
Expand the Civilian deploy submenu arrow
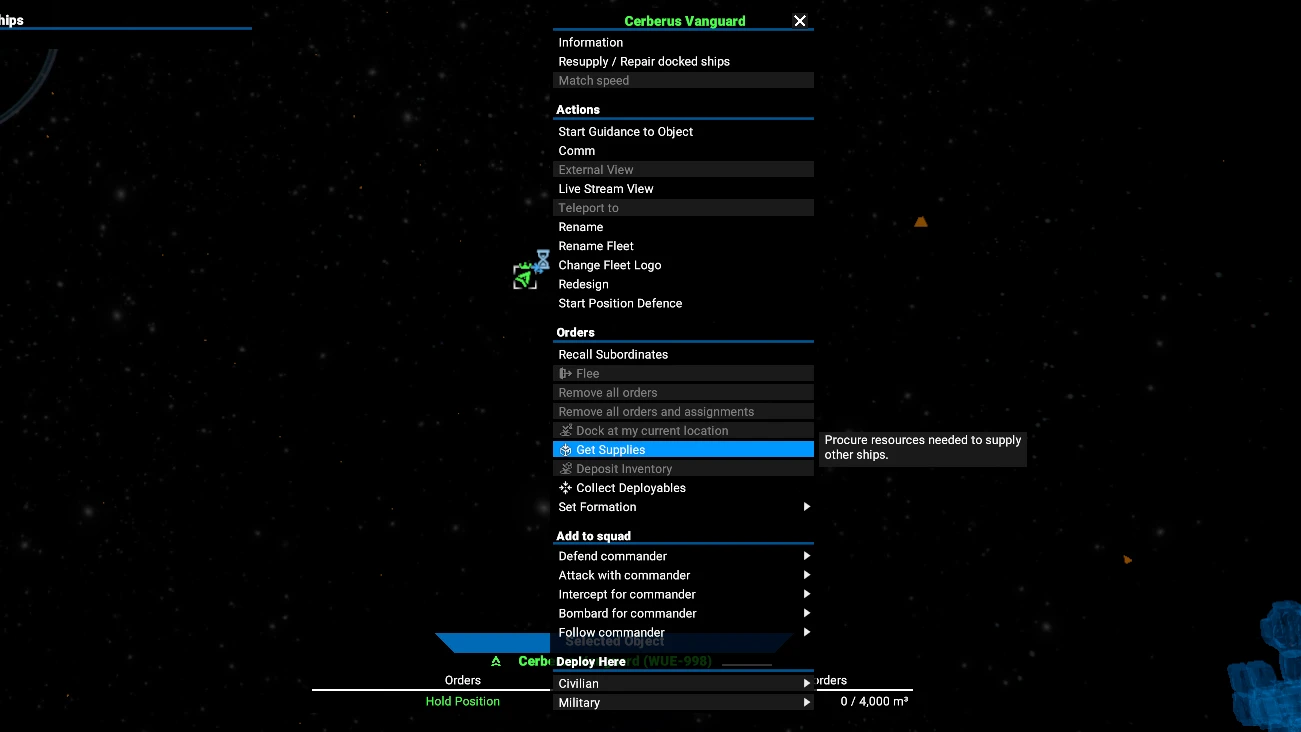(x=806, y=683)
